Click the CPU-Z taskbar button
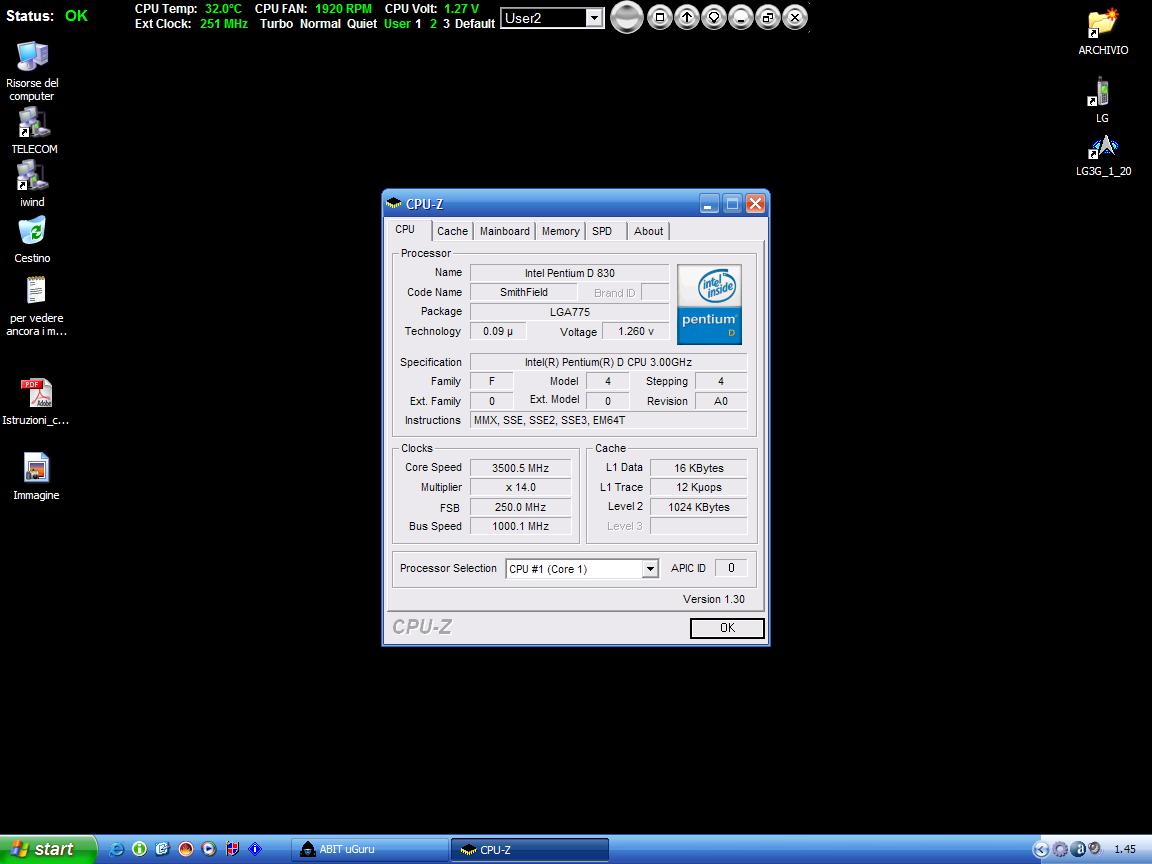The height and width of the screenshot is (864, 1152). pyautogui.click(x=529, y=849)
